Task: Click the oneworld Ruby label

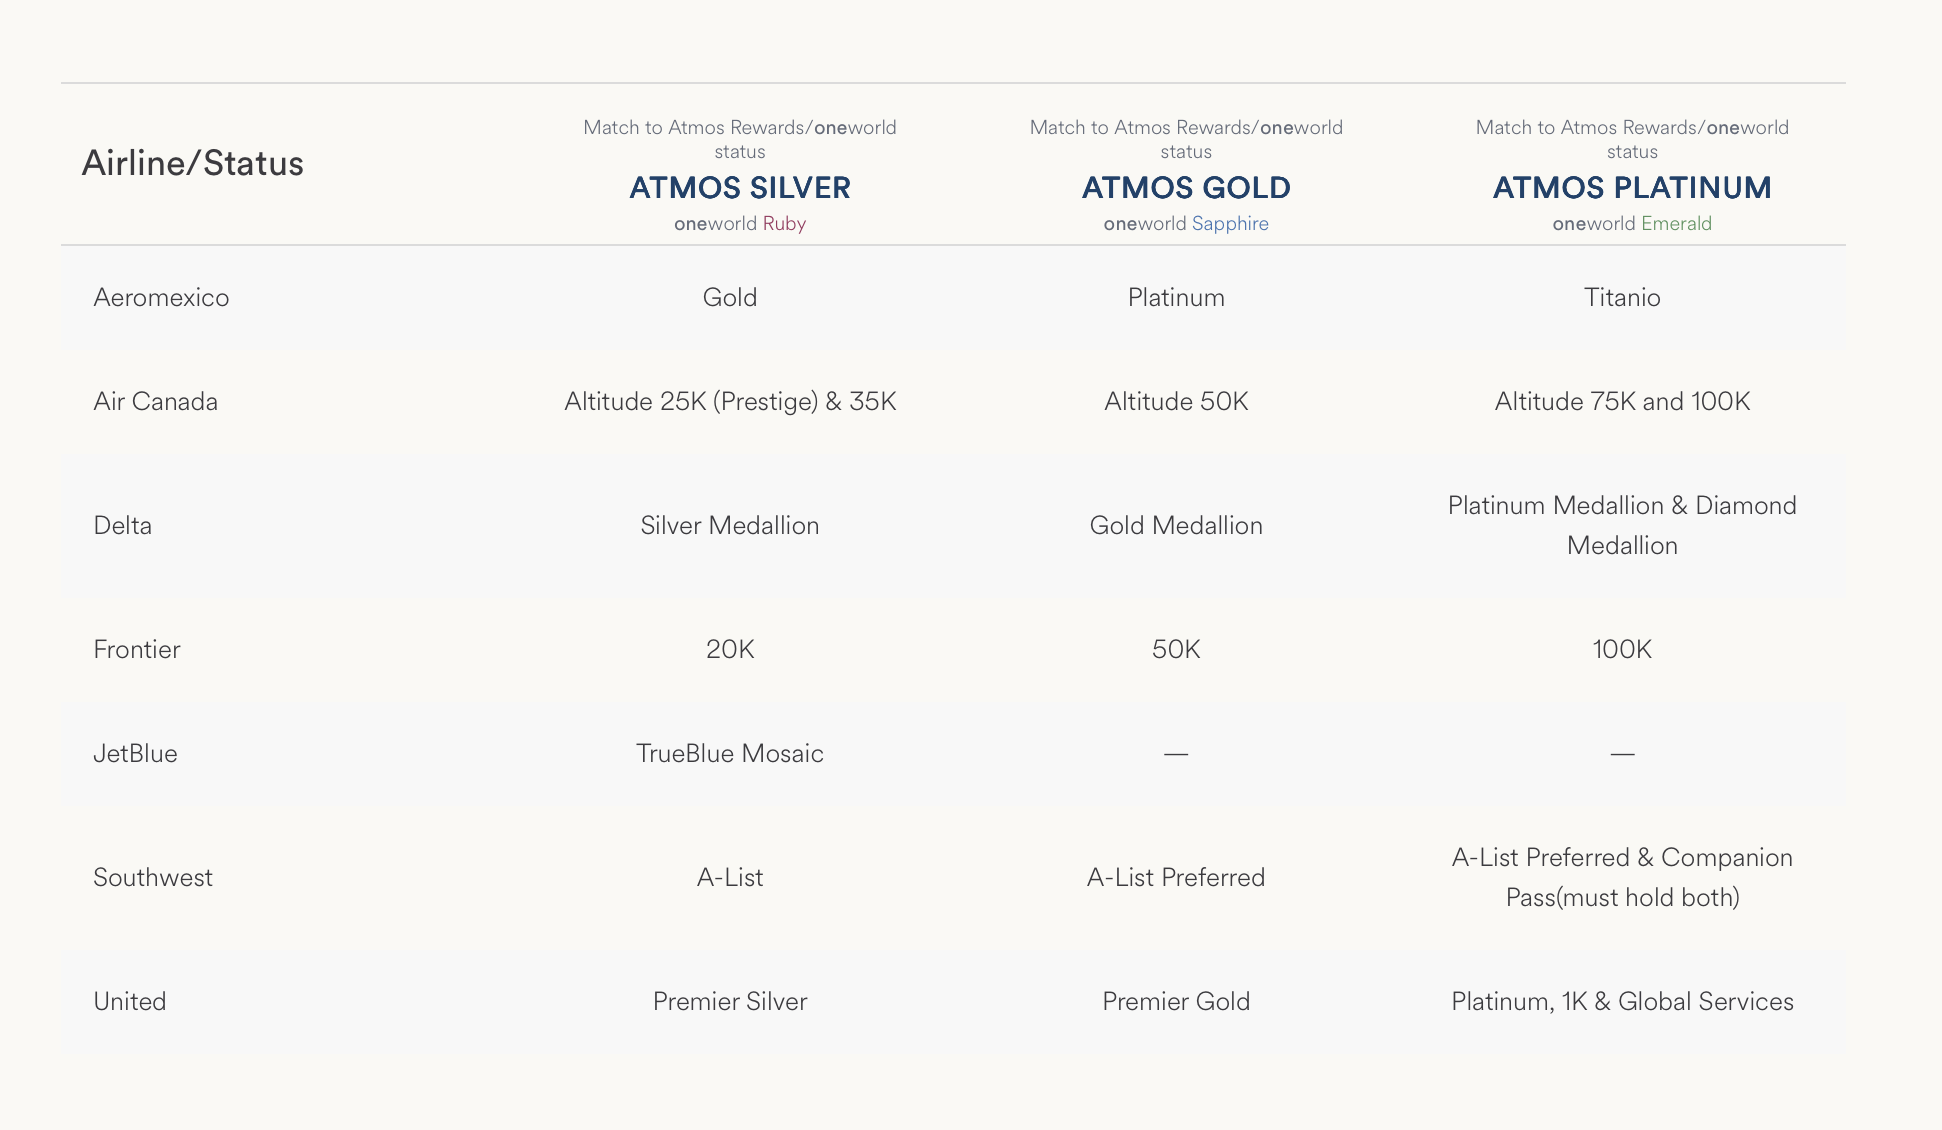Action: tap(739, 223)
